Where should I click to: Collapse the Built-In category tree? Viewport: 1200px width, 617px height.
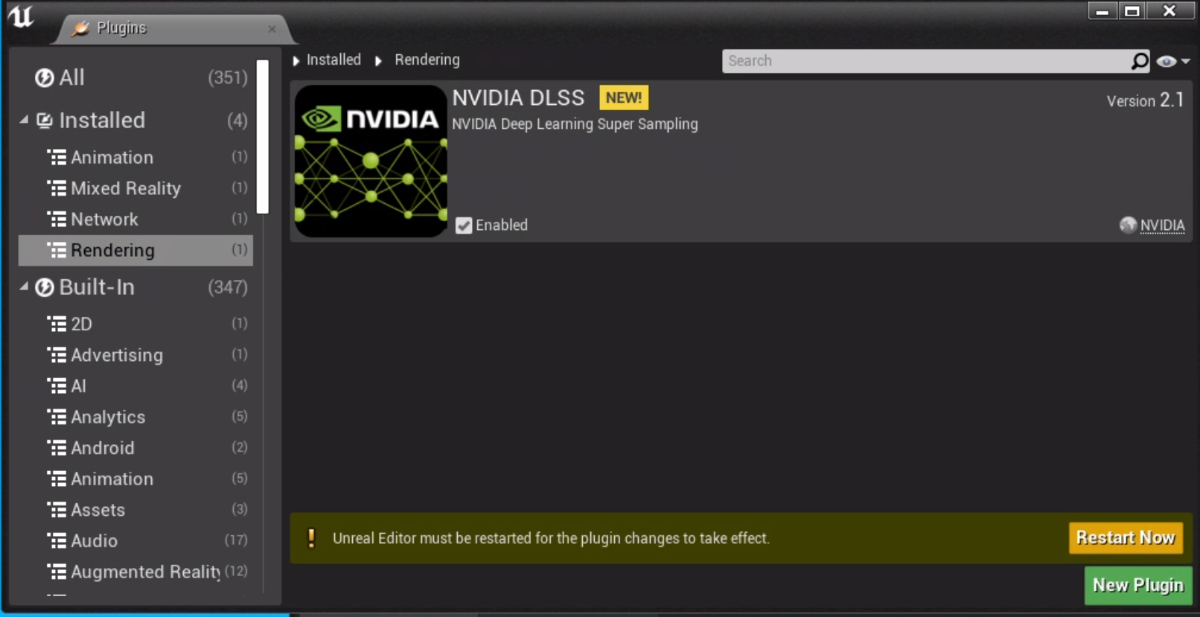point(24,288)
